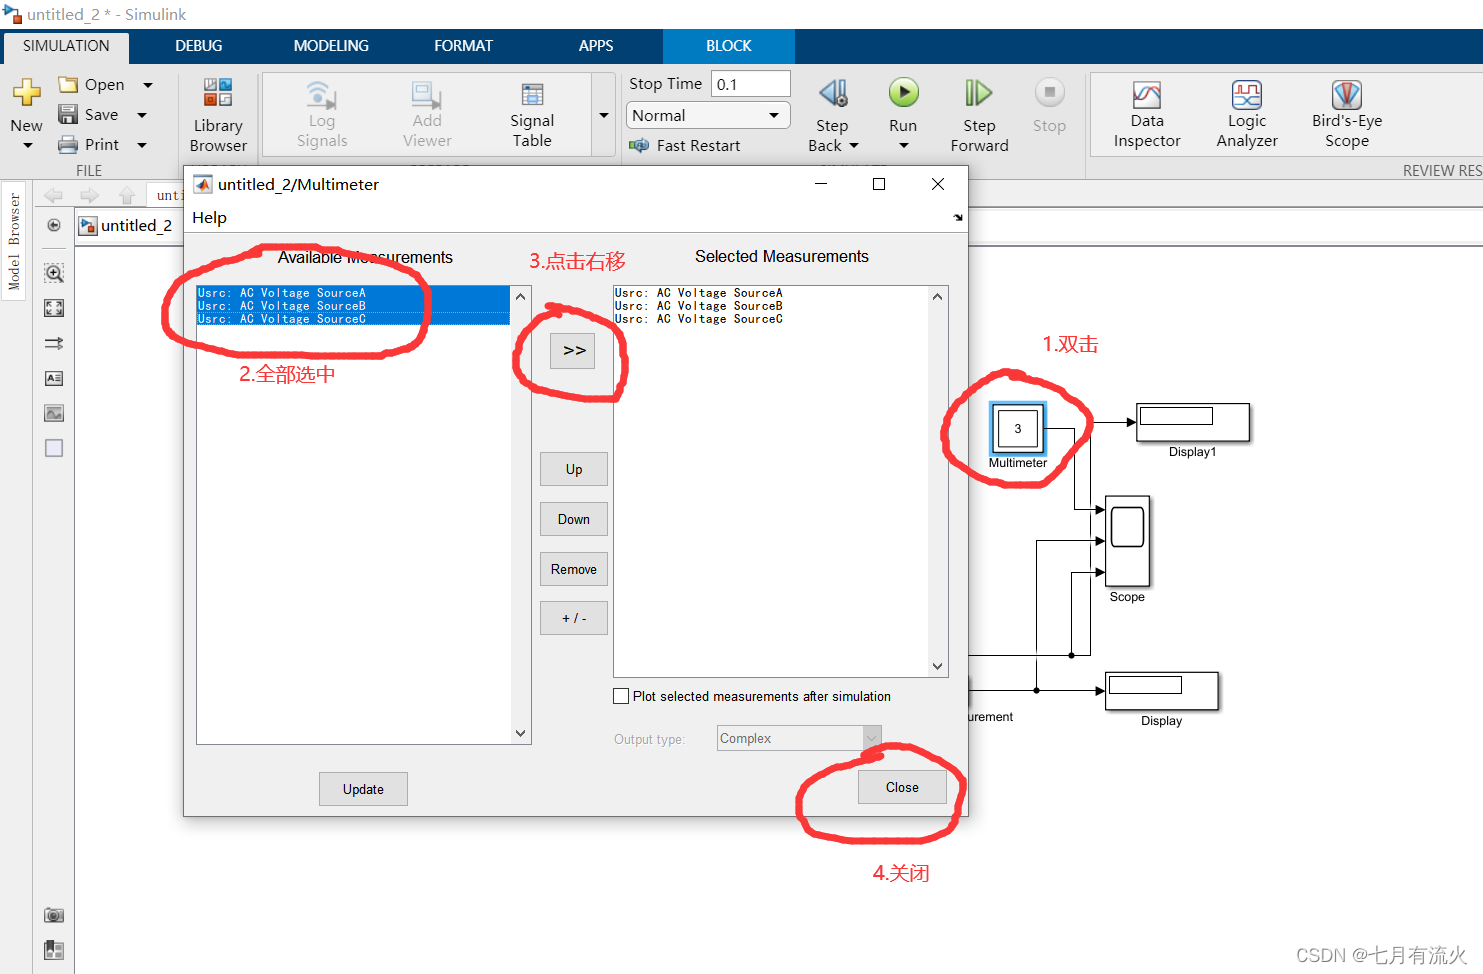Image resolution: width=1483 pixels, height=974 pixels.
Task: Insert an image via palette icon
Action: (54, 413)
